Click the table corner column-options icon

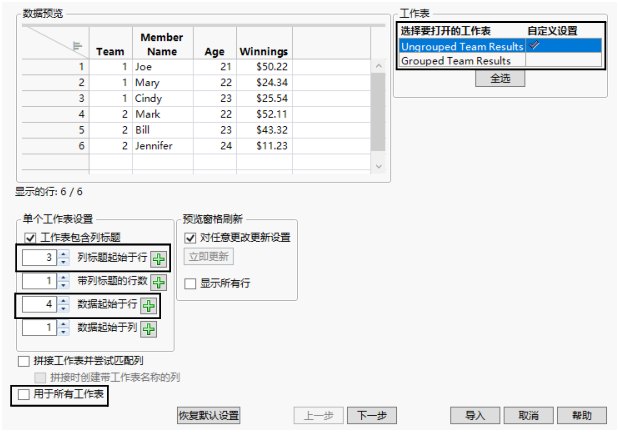(x=77, y=46)
